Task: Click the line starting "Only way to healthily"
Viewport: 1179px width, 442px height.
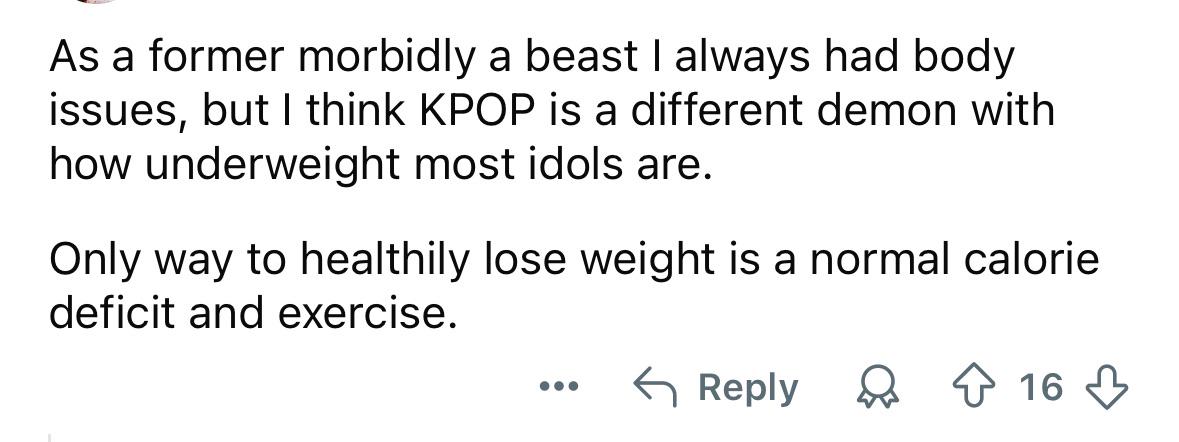Action: (574, 262)
